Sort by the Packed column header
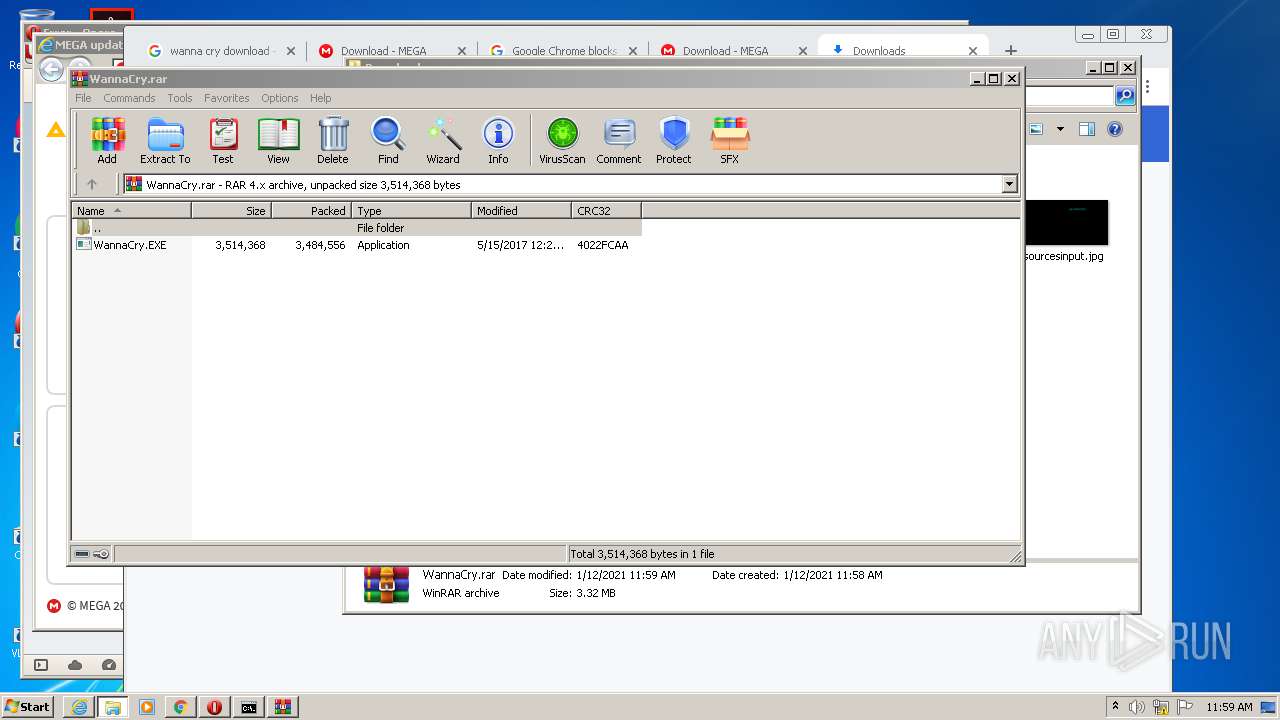 point(311,211)
